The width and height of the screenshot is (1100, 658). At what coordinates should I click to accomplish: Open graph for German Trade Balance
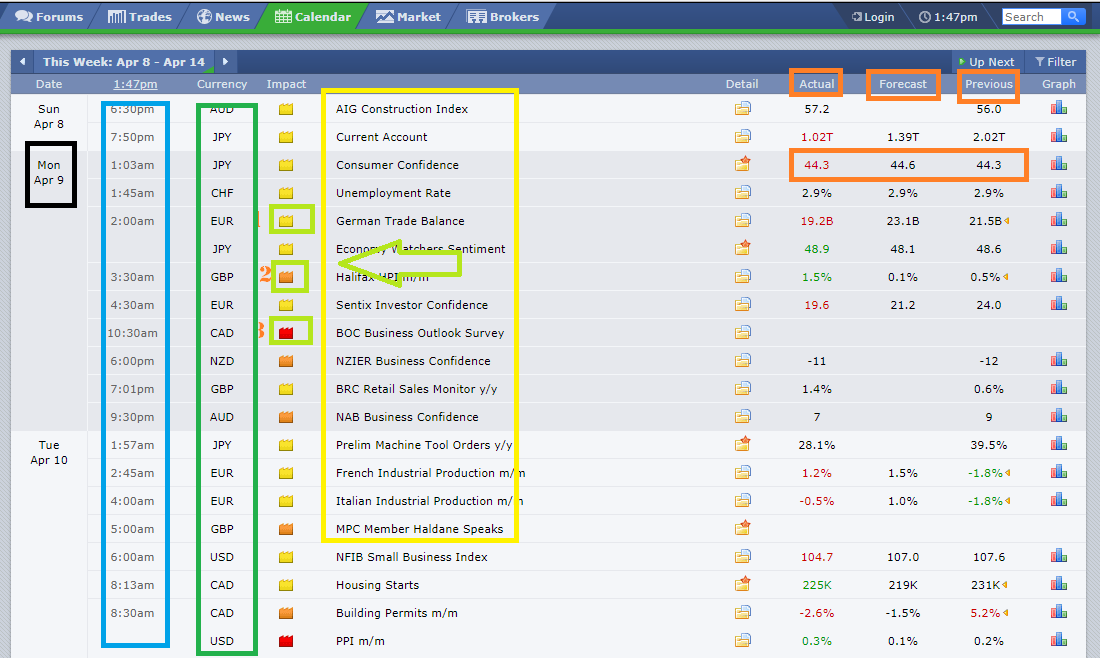tap(1059, 221)
